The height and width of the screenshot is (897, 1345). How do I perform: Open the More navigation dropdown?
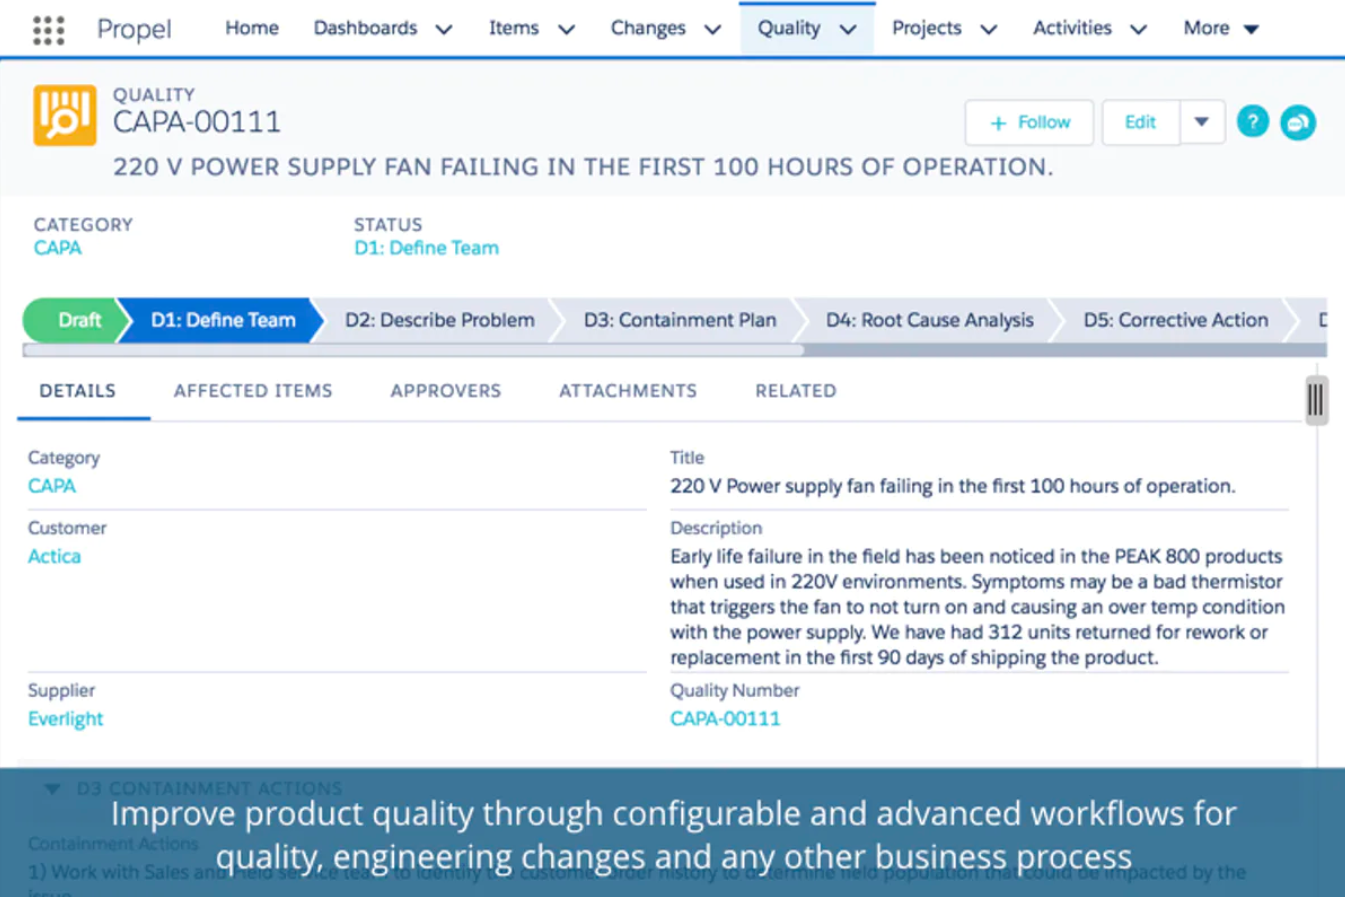point(1220,28)
